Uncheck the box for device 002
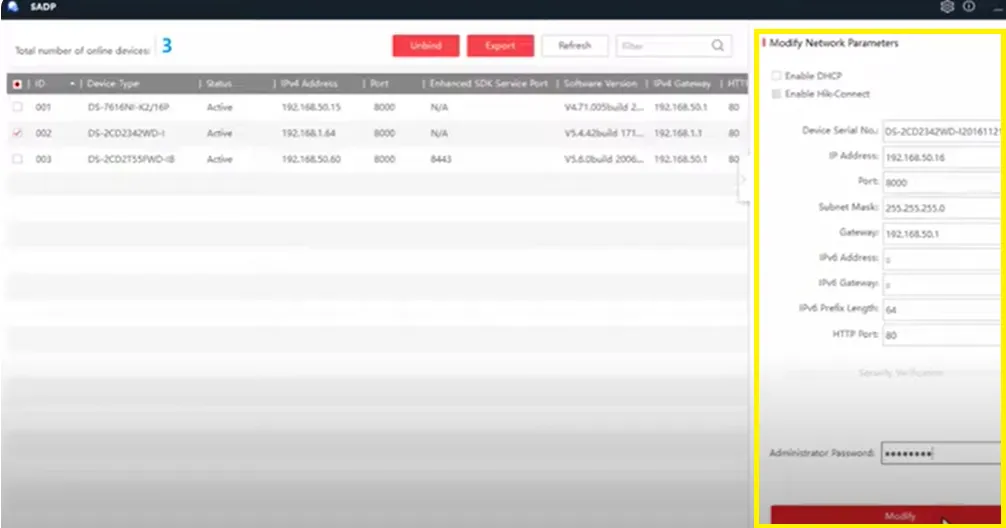 (17, 133)
